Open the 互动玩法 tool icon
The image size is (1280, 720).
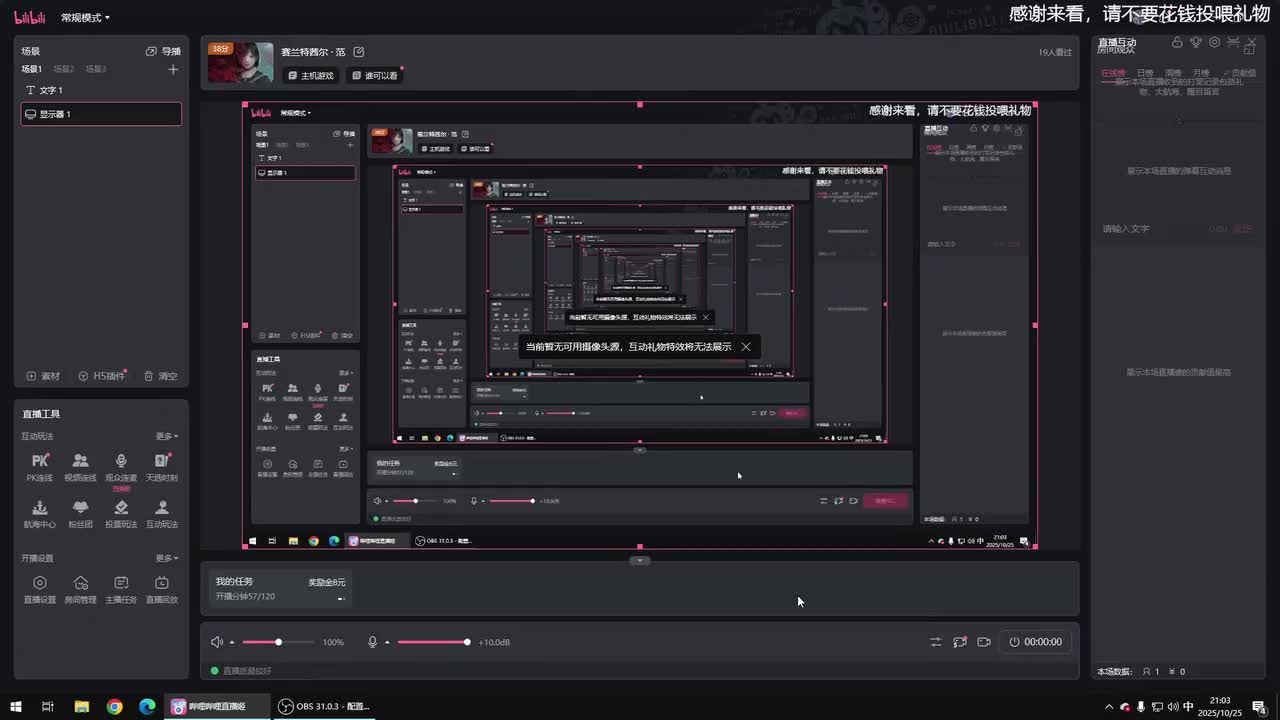pos(162,514)
